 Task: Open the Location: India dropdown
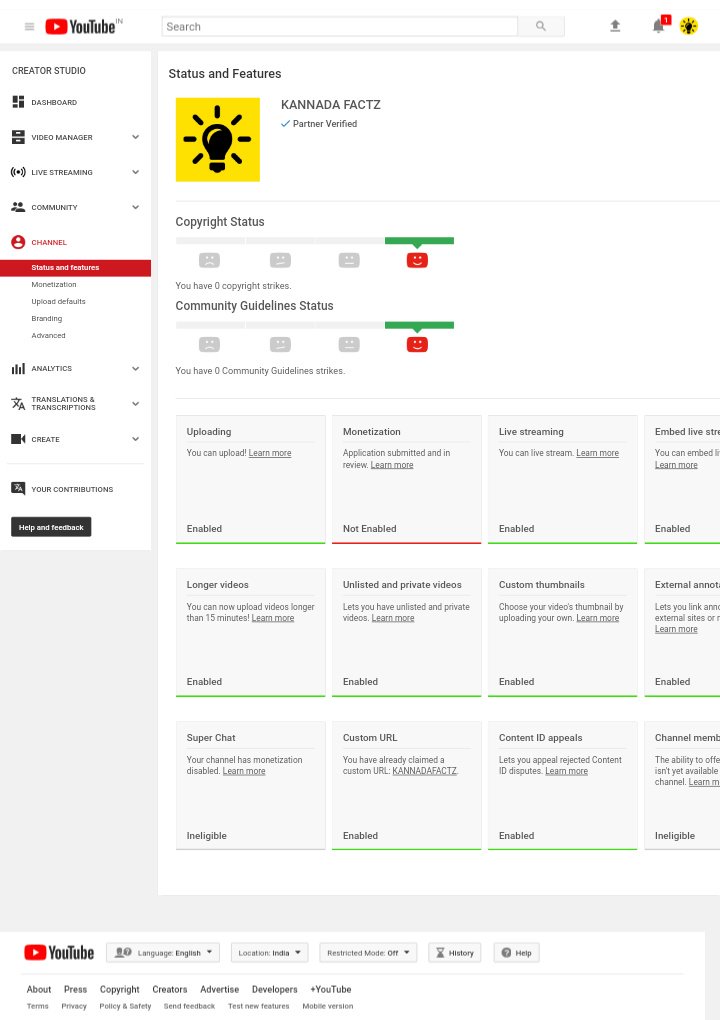pos(269,953)
